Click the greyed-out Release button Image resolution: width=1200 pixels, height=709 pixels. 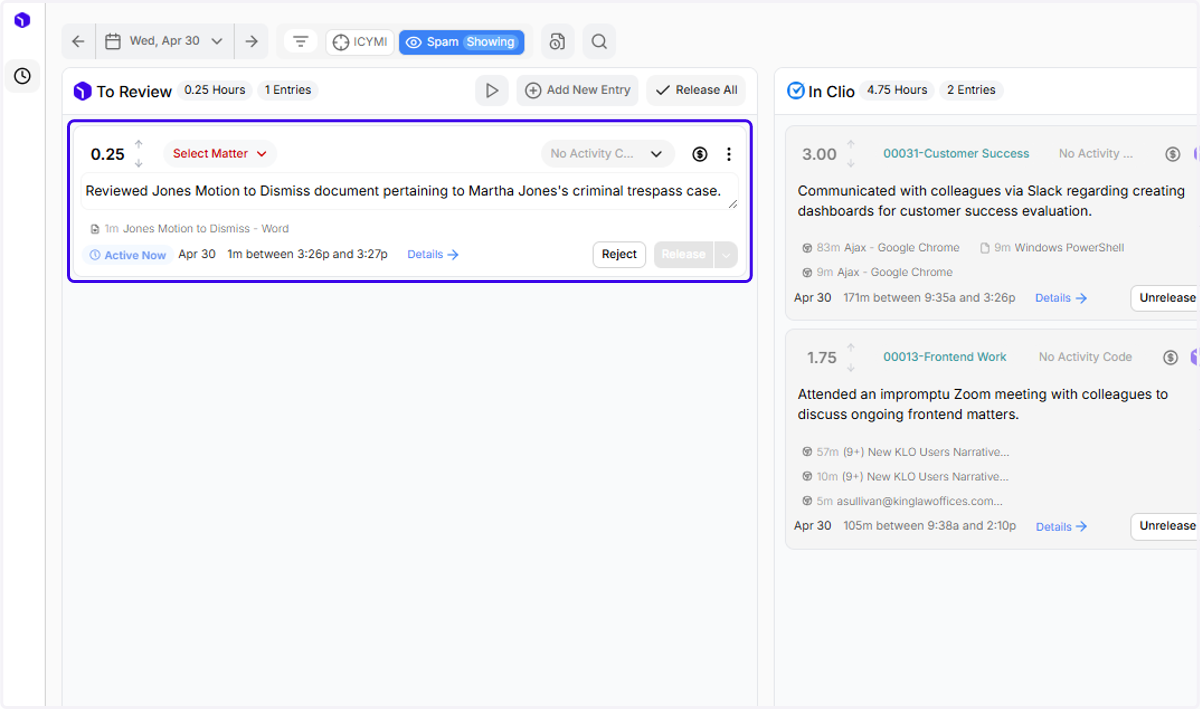click(x=684, y=254)
